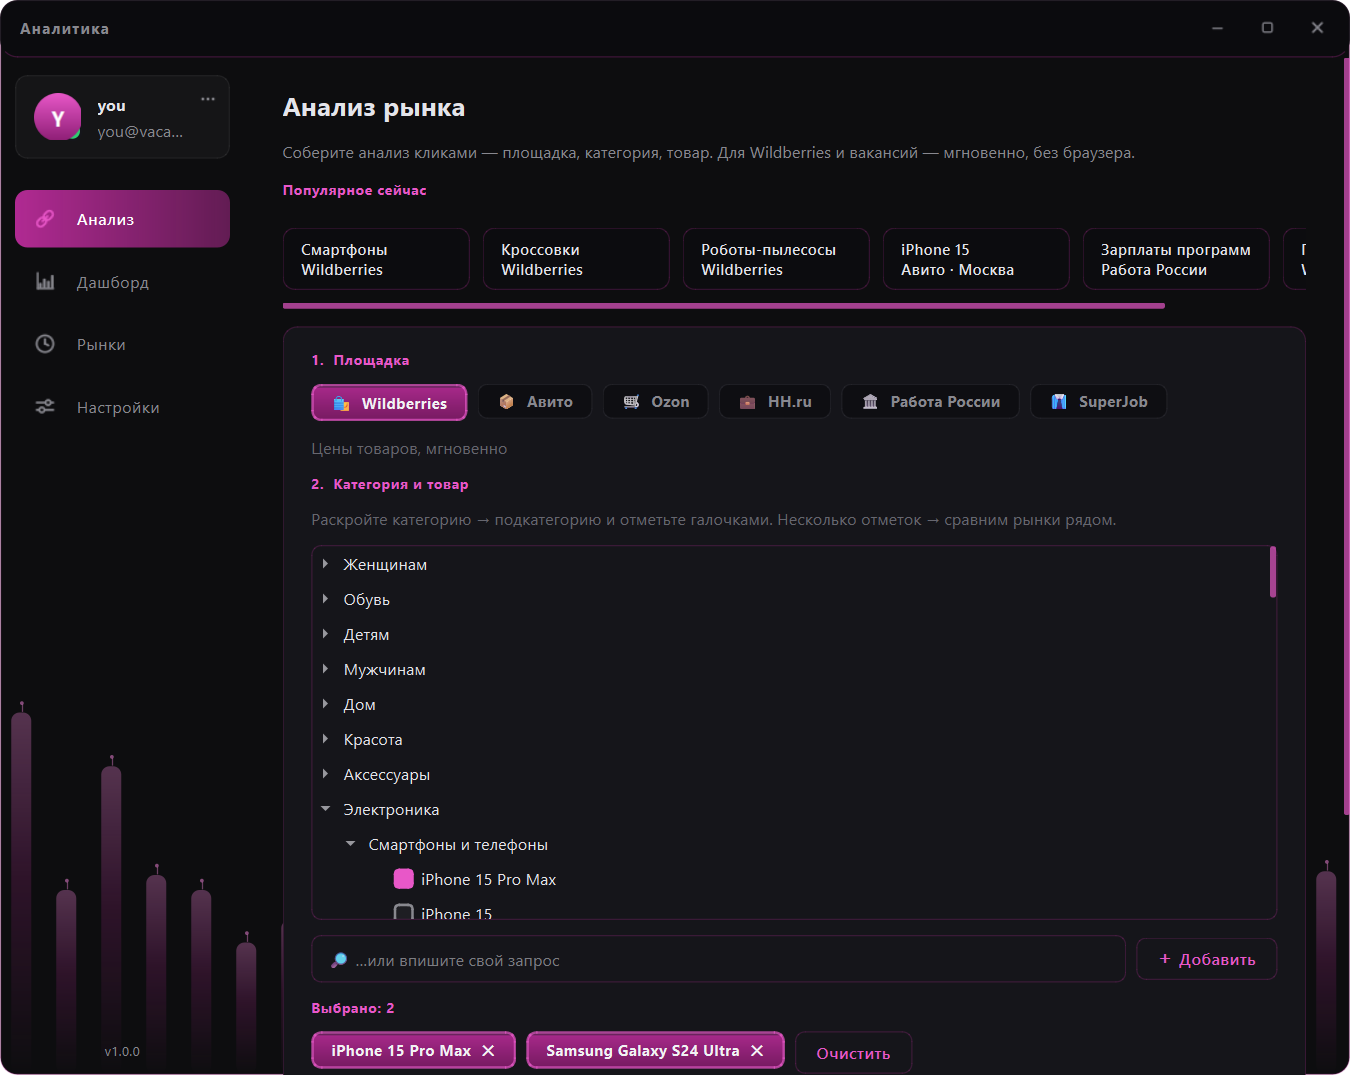
Task: Choose the Зарплаты программ Работа России preset
Action: pyautogui.click(x=1176, y=259)
